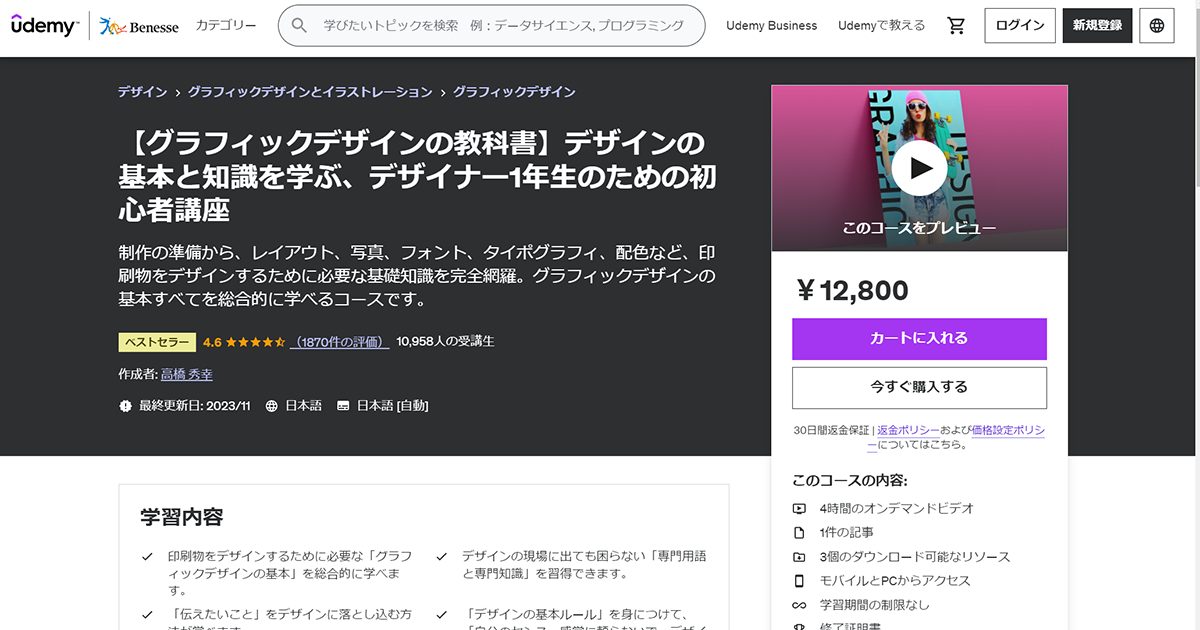Open the shopping cart icon
The image size is (1200, 630).
pos(956,26)
